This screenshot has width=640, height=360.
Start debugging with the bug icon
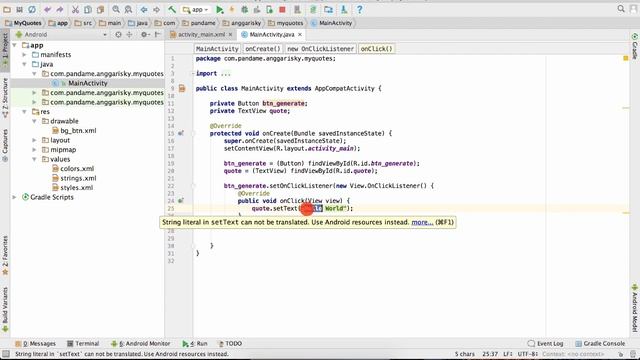[x=244, y=9]
